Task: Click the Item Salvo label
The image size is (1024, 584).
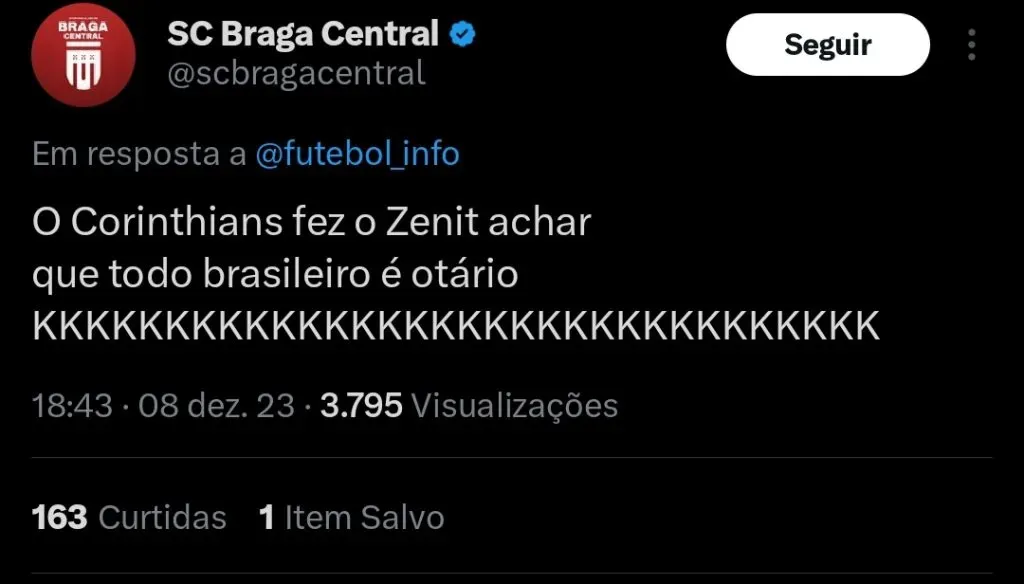Action: (365, 517)
